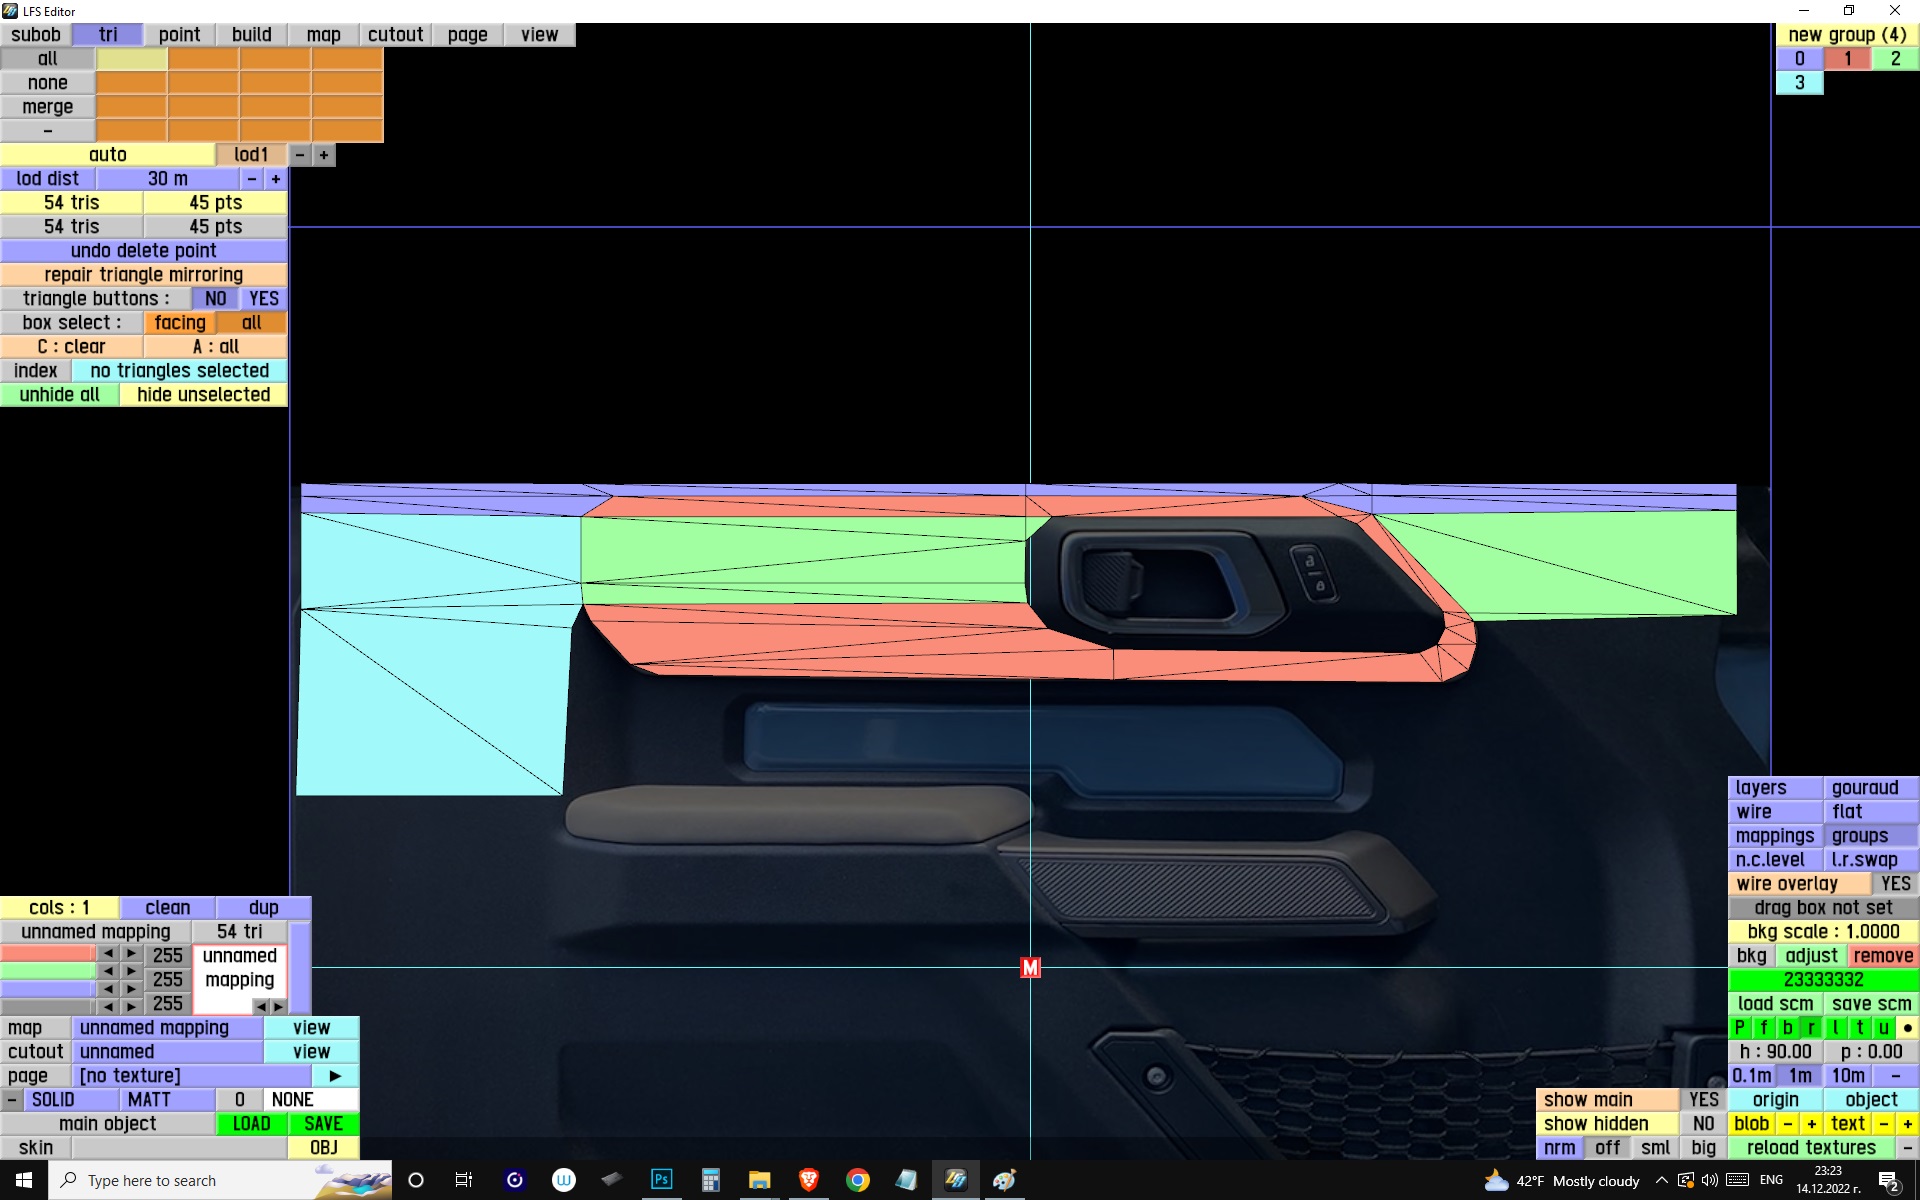This screenshot has height=1200, width=1920.
Task: Click the green color decrease arrow
Action: pyautogui.click(x=108, y=971)
